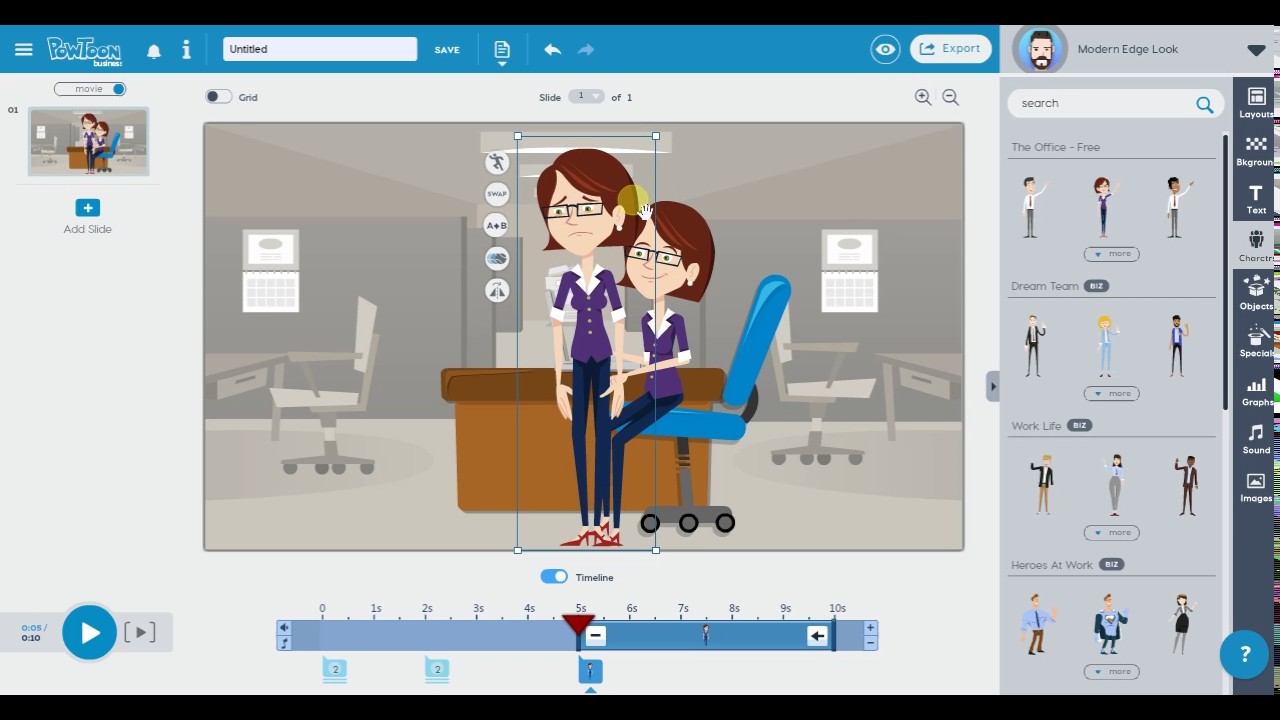Expand more in Work Life

[x=1111, y=532]
